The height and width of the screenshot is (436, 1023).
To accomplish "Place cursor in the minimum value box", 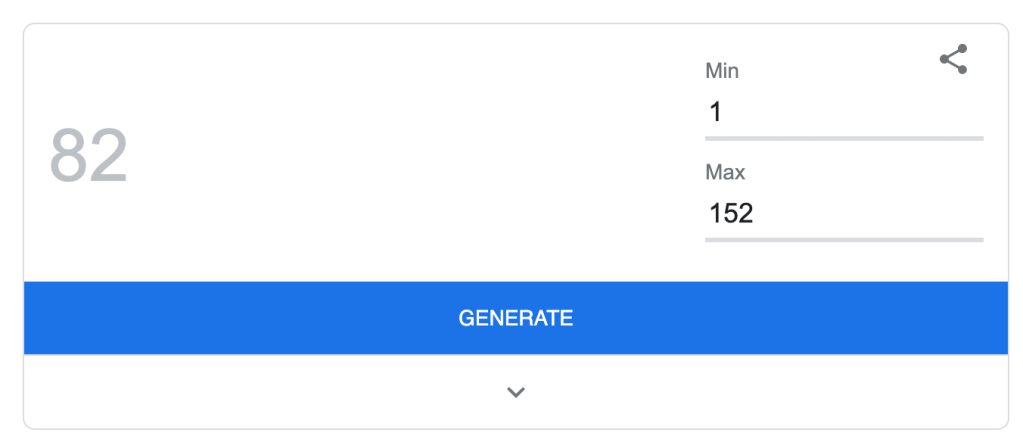I will point(843,112).
